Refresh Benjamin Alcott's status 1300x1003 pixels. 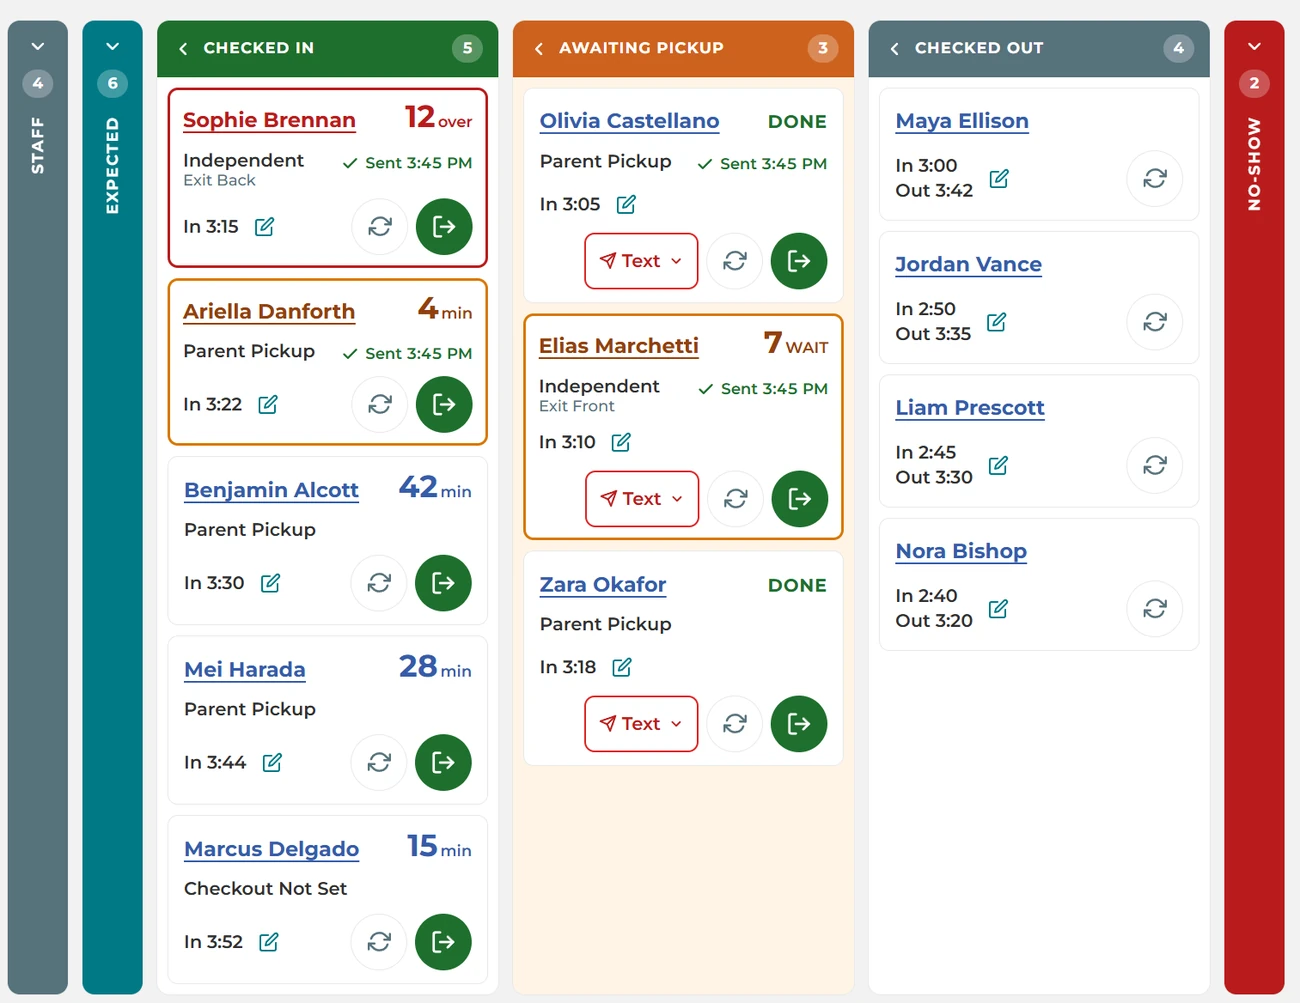379,583
